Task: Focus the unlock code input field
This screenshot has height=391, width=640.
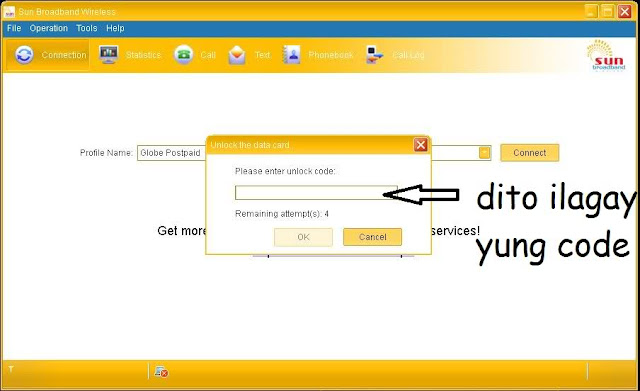Action: coord(316,193)
